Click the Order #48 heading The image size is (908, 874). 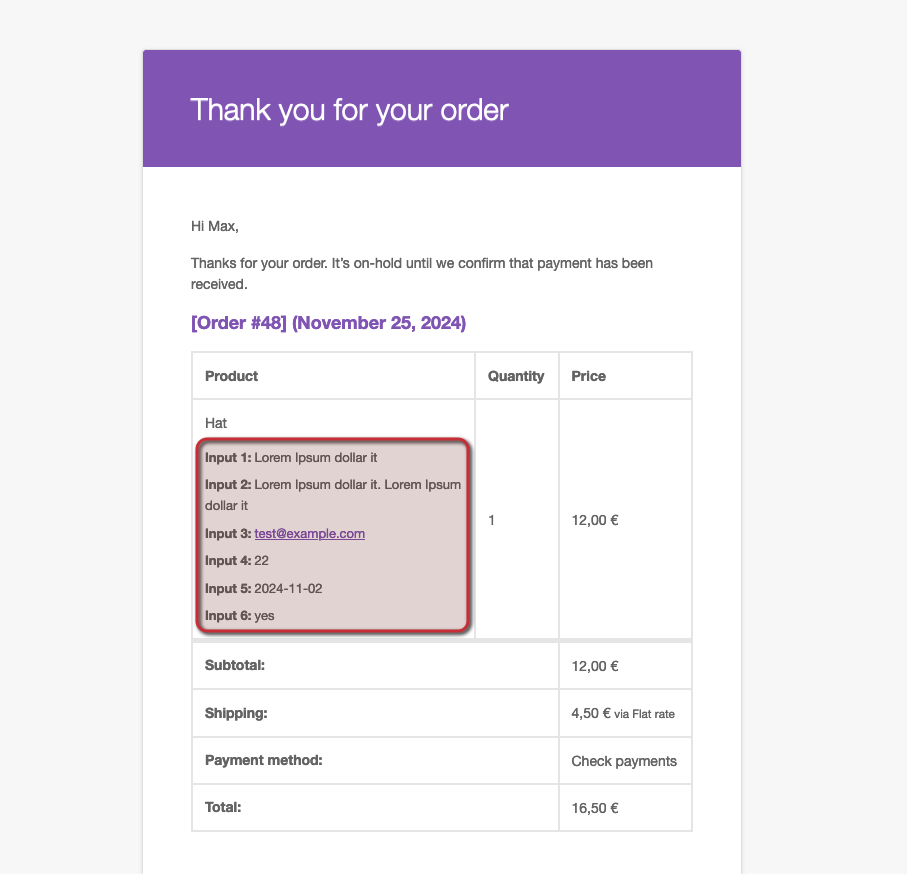tap(328, 323)
